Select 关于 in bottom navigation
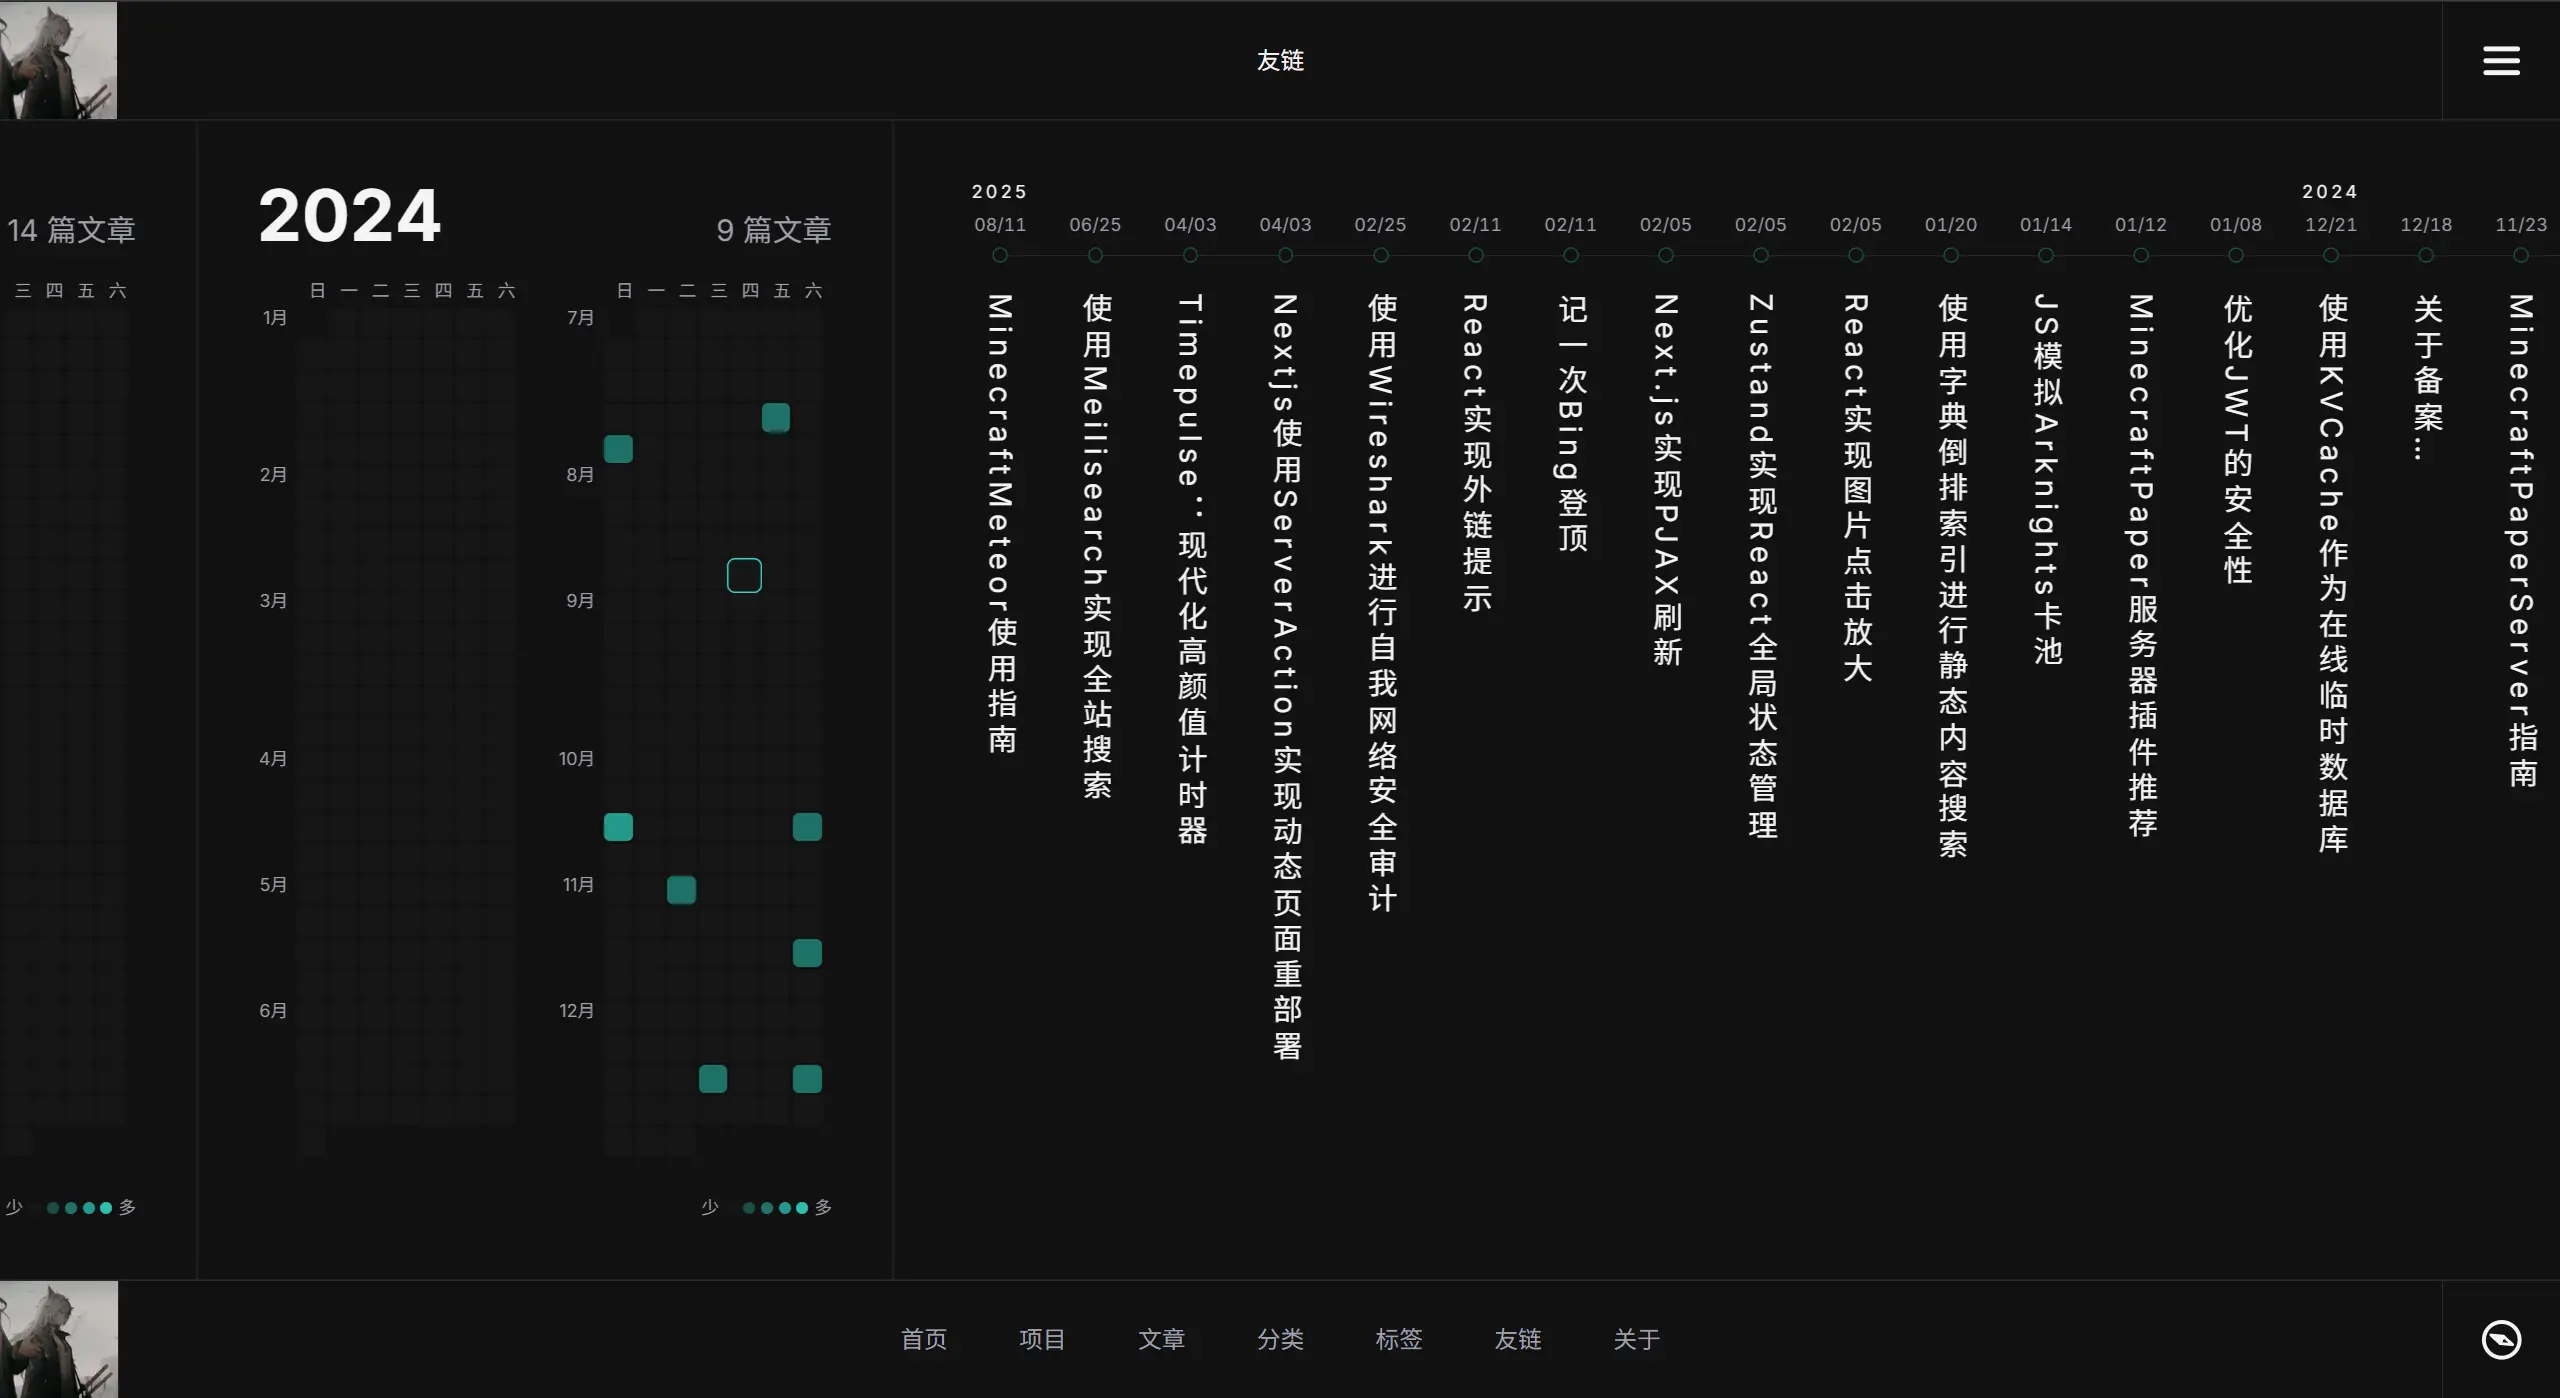The width and height of the screenshot is (2560, 1398). [x=1636, y=1339]
